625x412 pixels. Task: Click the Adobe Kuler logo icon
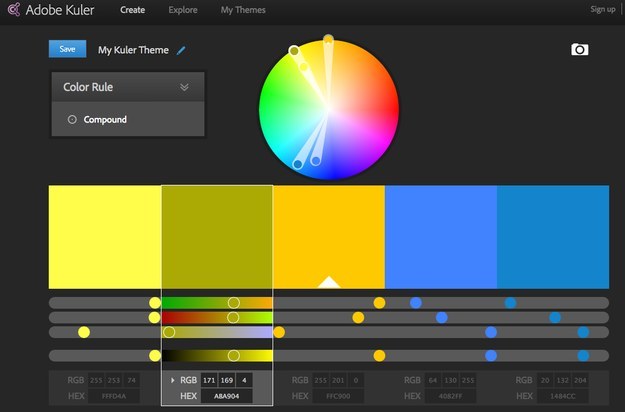click(x=13, y=11)
